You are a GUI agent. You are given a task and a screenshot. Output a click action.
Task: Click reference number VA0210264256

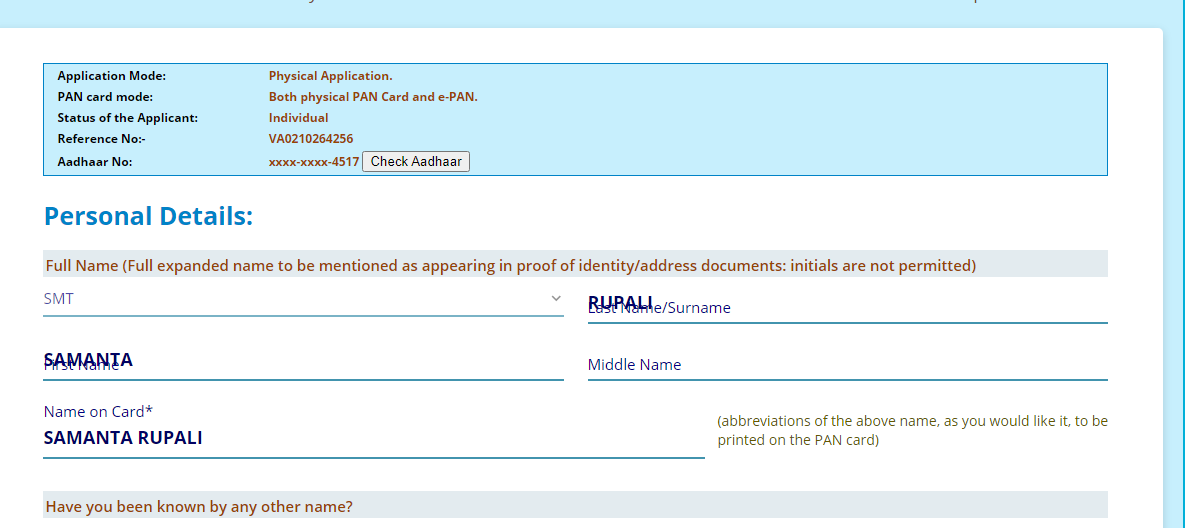point(310,139)
